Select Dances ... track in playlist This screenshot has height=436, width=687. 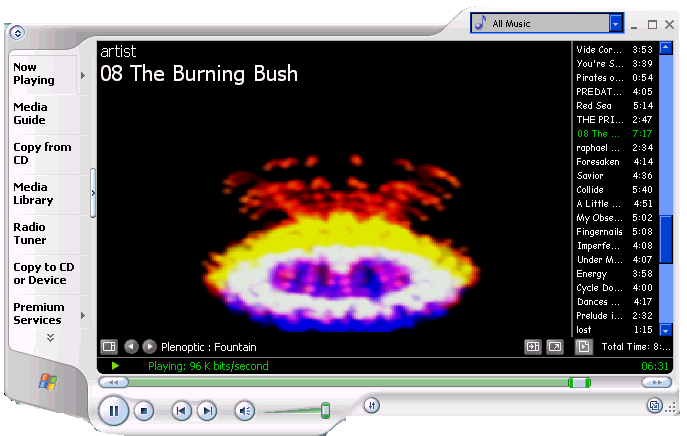click(x=615, y=302)
